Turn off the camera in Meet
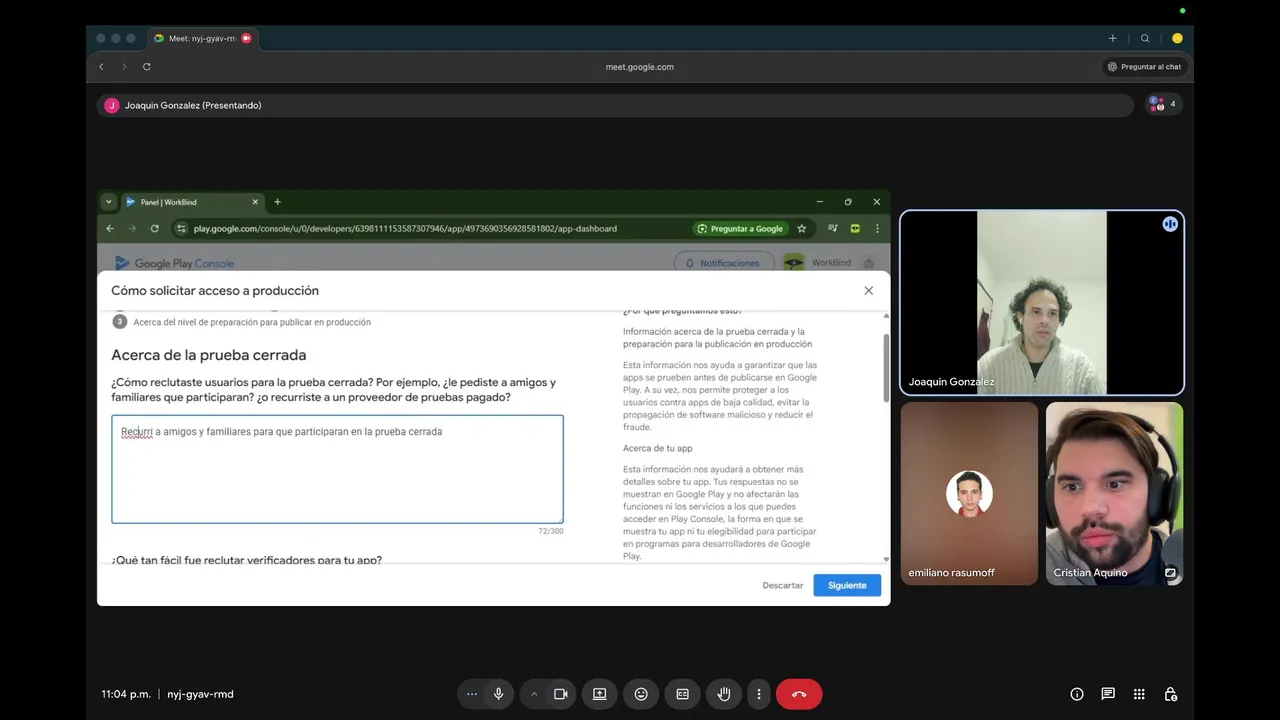 coord(561,694)
